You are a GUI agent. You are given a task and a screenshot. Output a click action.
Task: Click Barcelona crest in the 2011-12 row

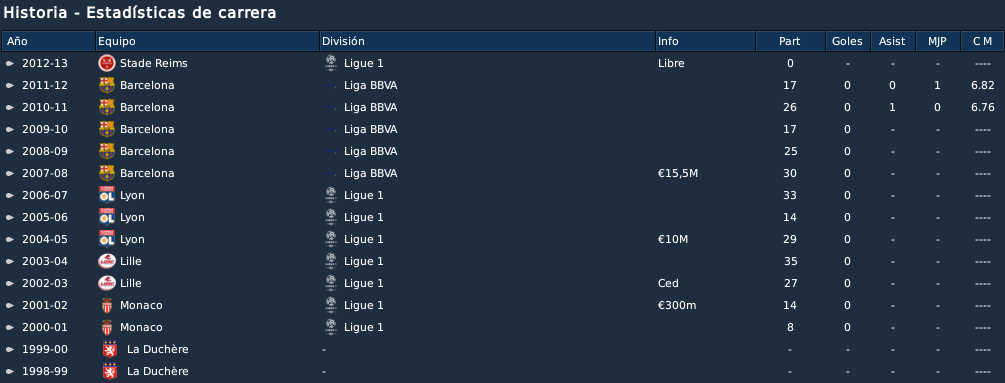pyautogui.click(x=106, y=85)
